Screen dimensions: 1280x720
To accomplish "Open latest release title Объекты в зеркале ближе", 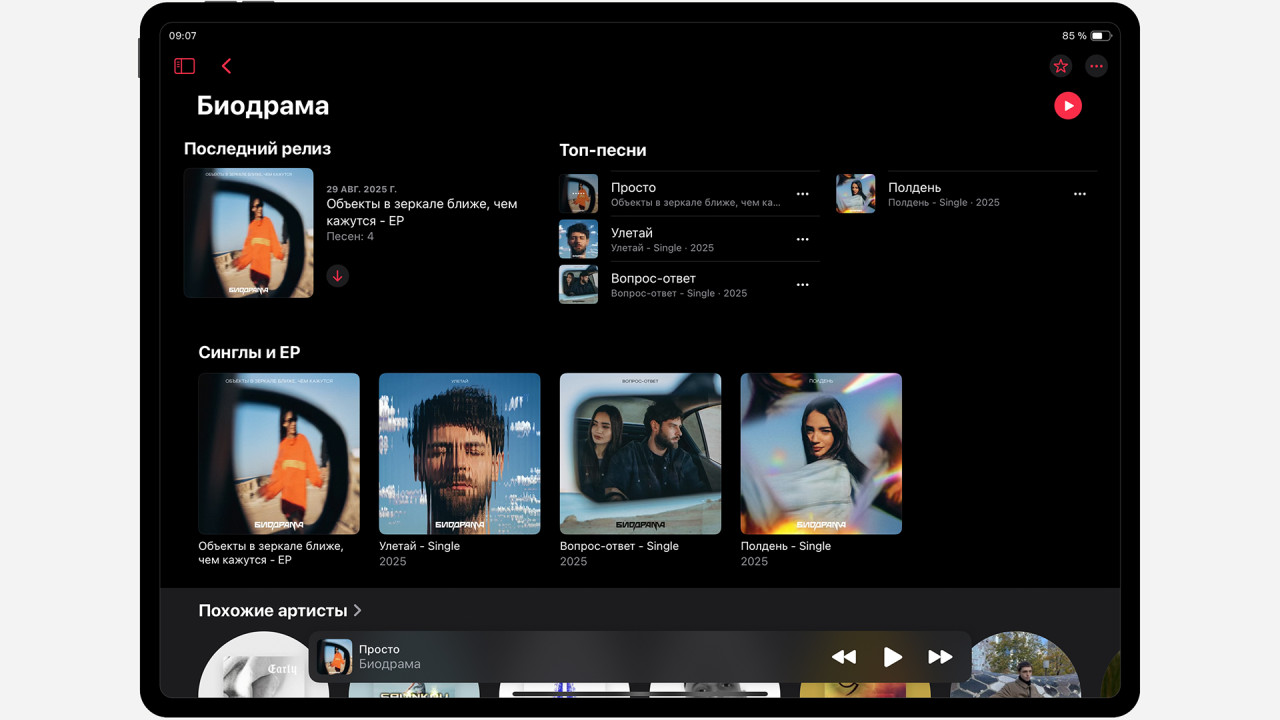I will click(421, 212).
